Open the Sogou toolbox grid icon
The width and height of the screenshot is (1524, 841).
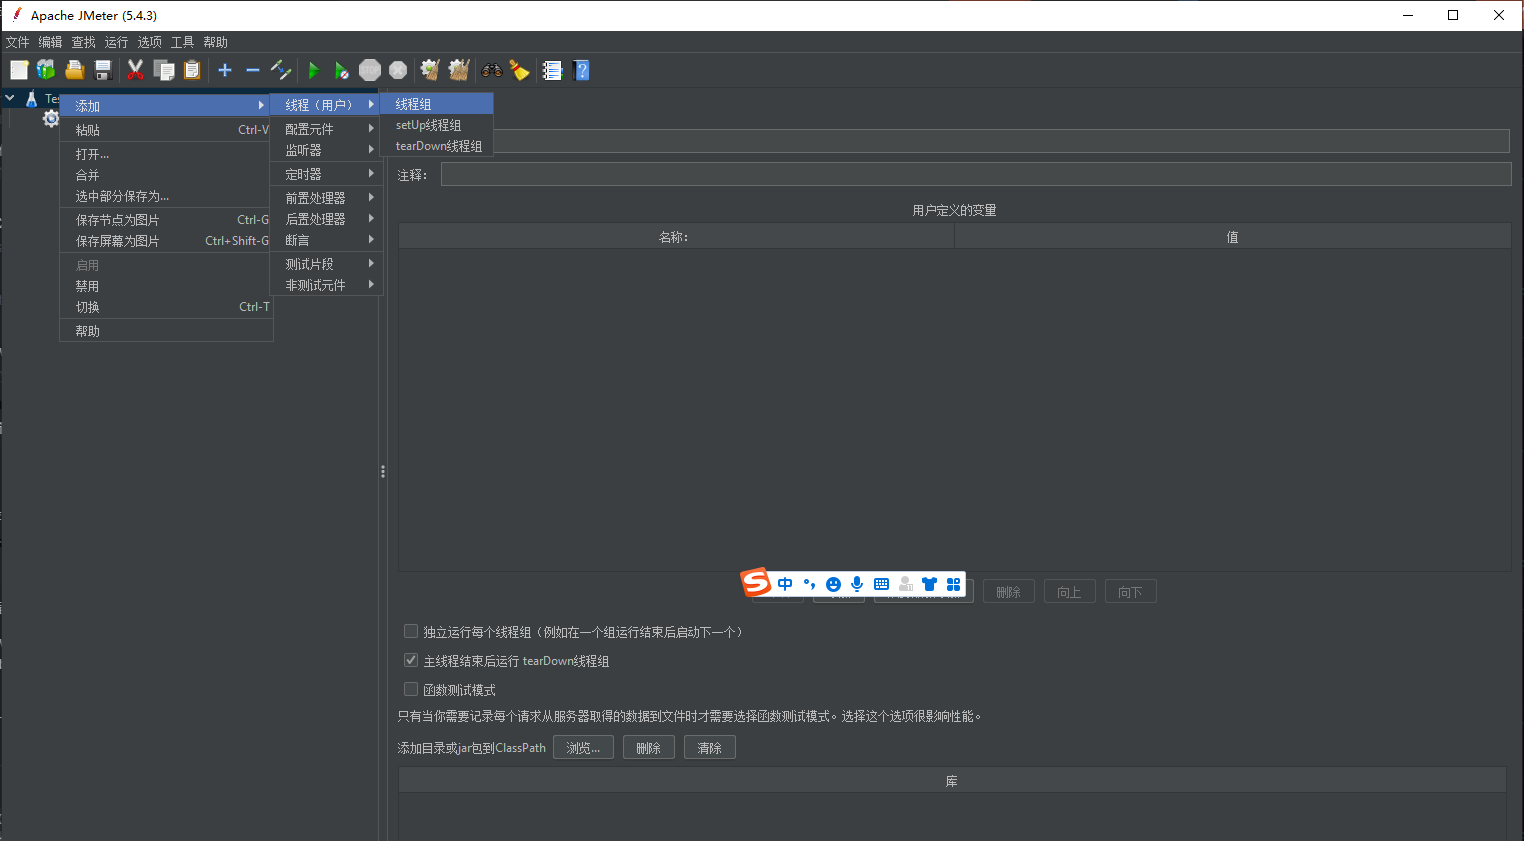[x=953, y=584]
